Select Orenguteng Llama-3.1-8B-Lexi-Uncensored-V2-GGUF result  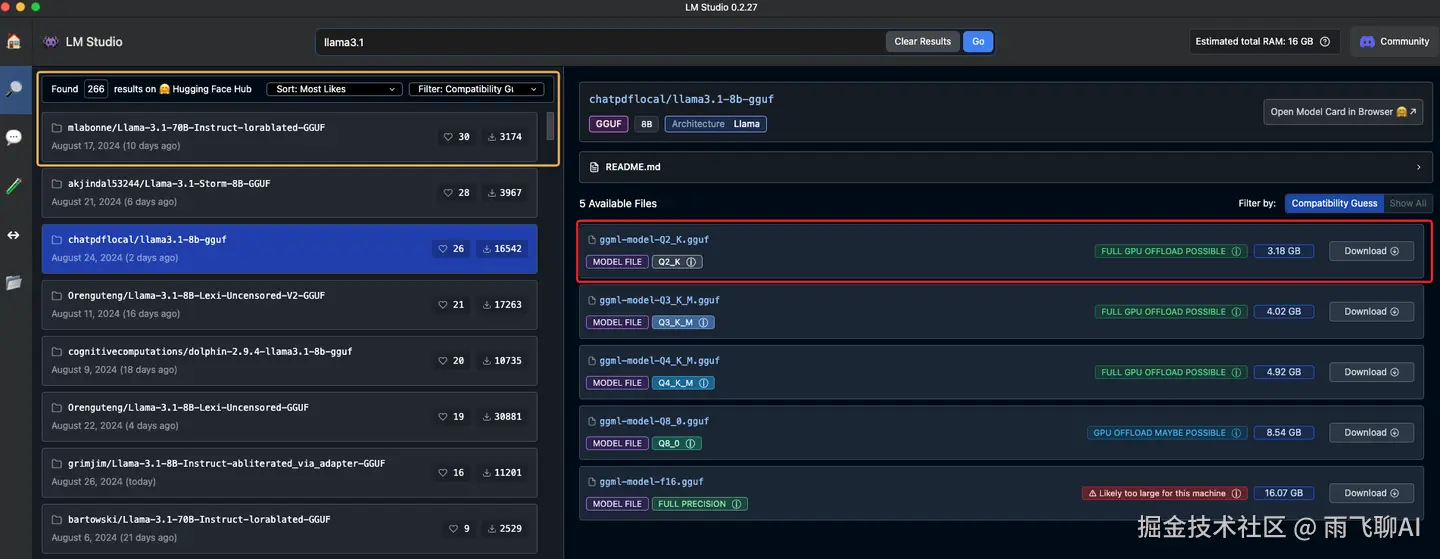[x=289, y=305]
